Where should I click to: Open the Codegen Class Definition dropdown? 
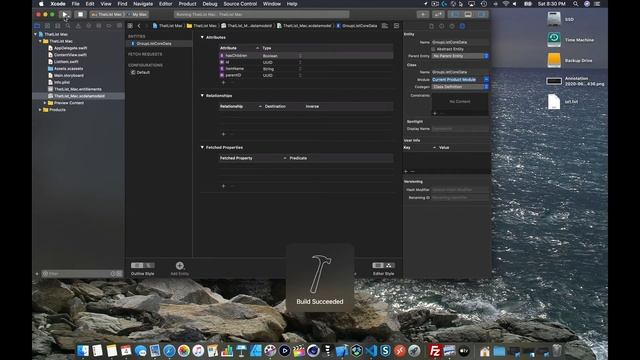pyautogui.click(x=460, y=87)
